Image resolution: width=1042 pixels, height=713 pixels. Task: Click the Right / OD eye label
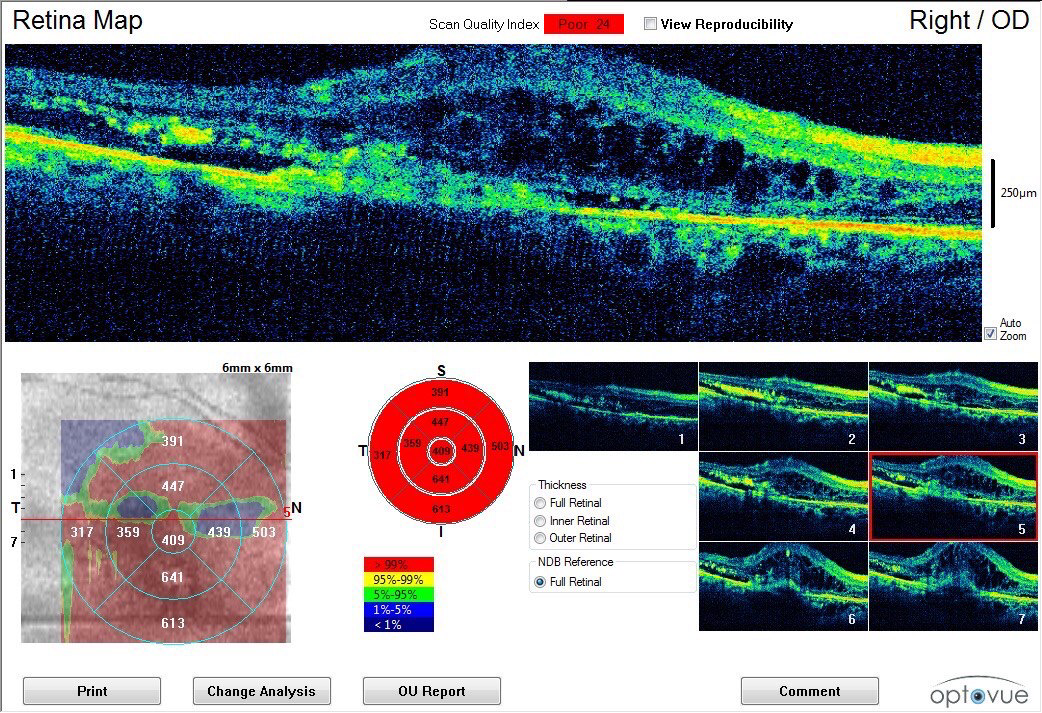point(968,18)
